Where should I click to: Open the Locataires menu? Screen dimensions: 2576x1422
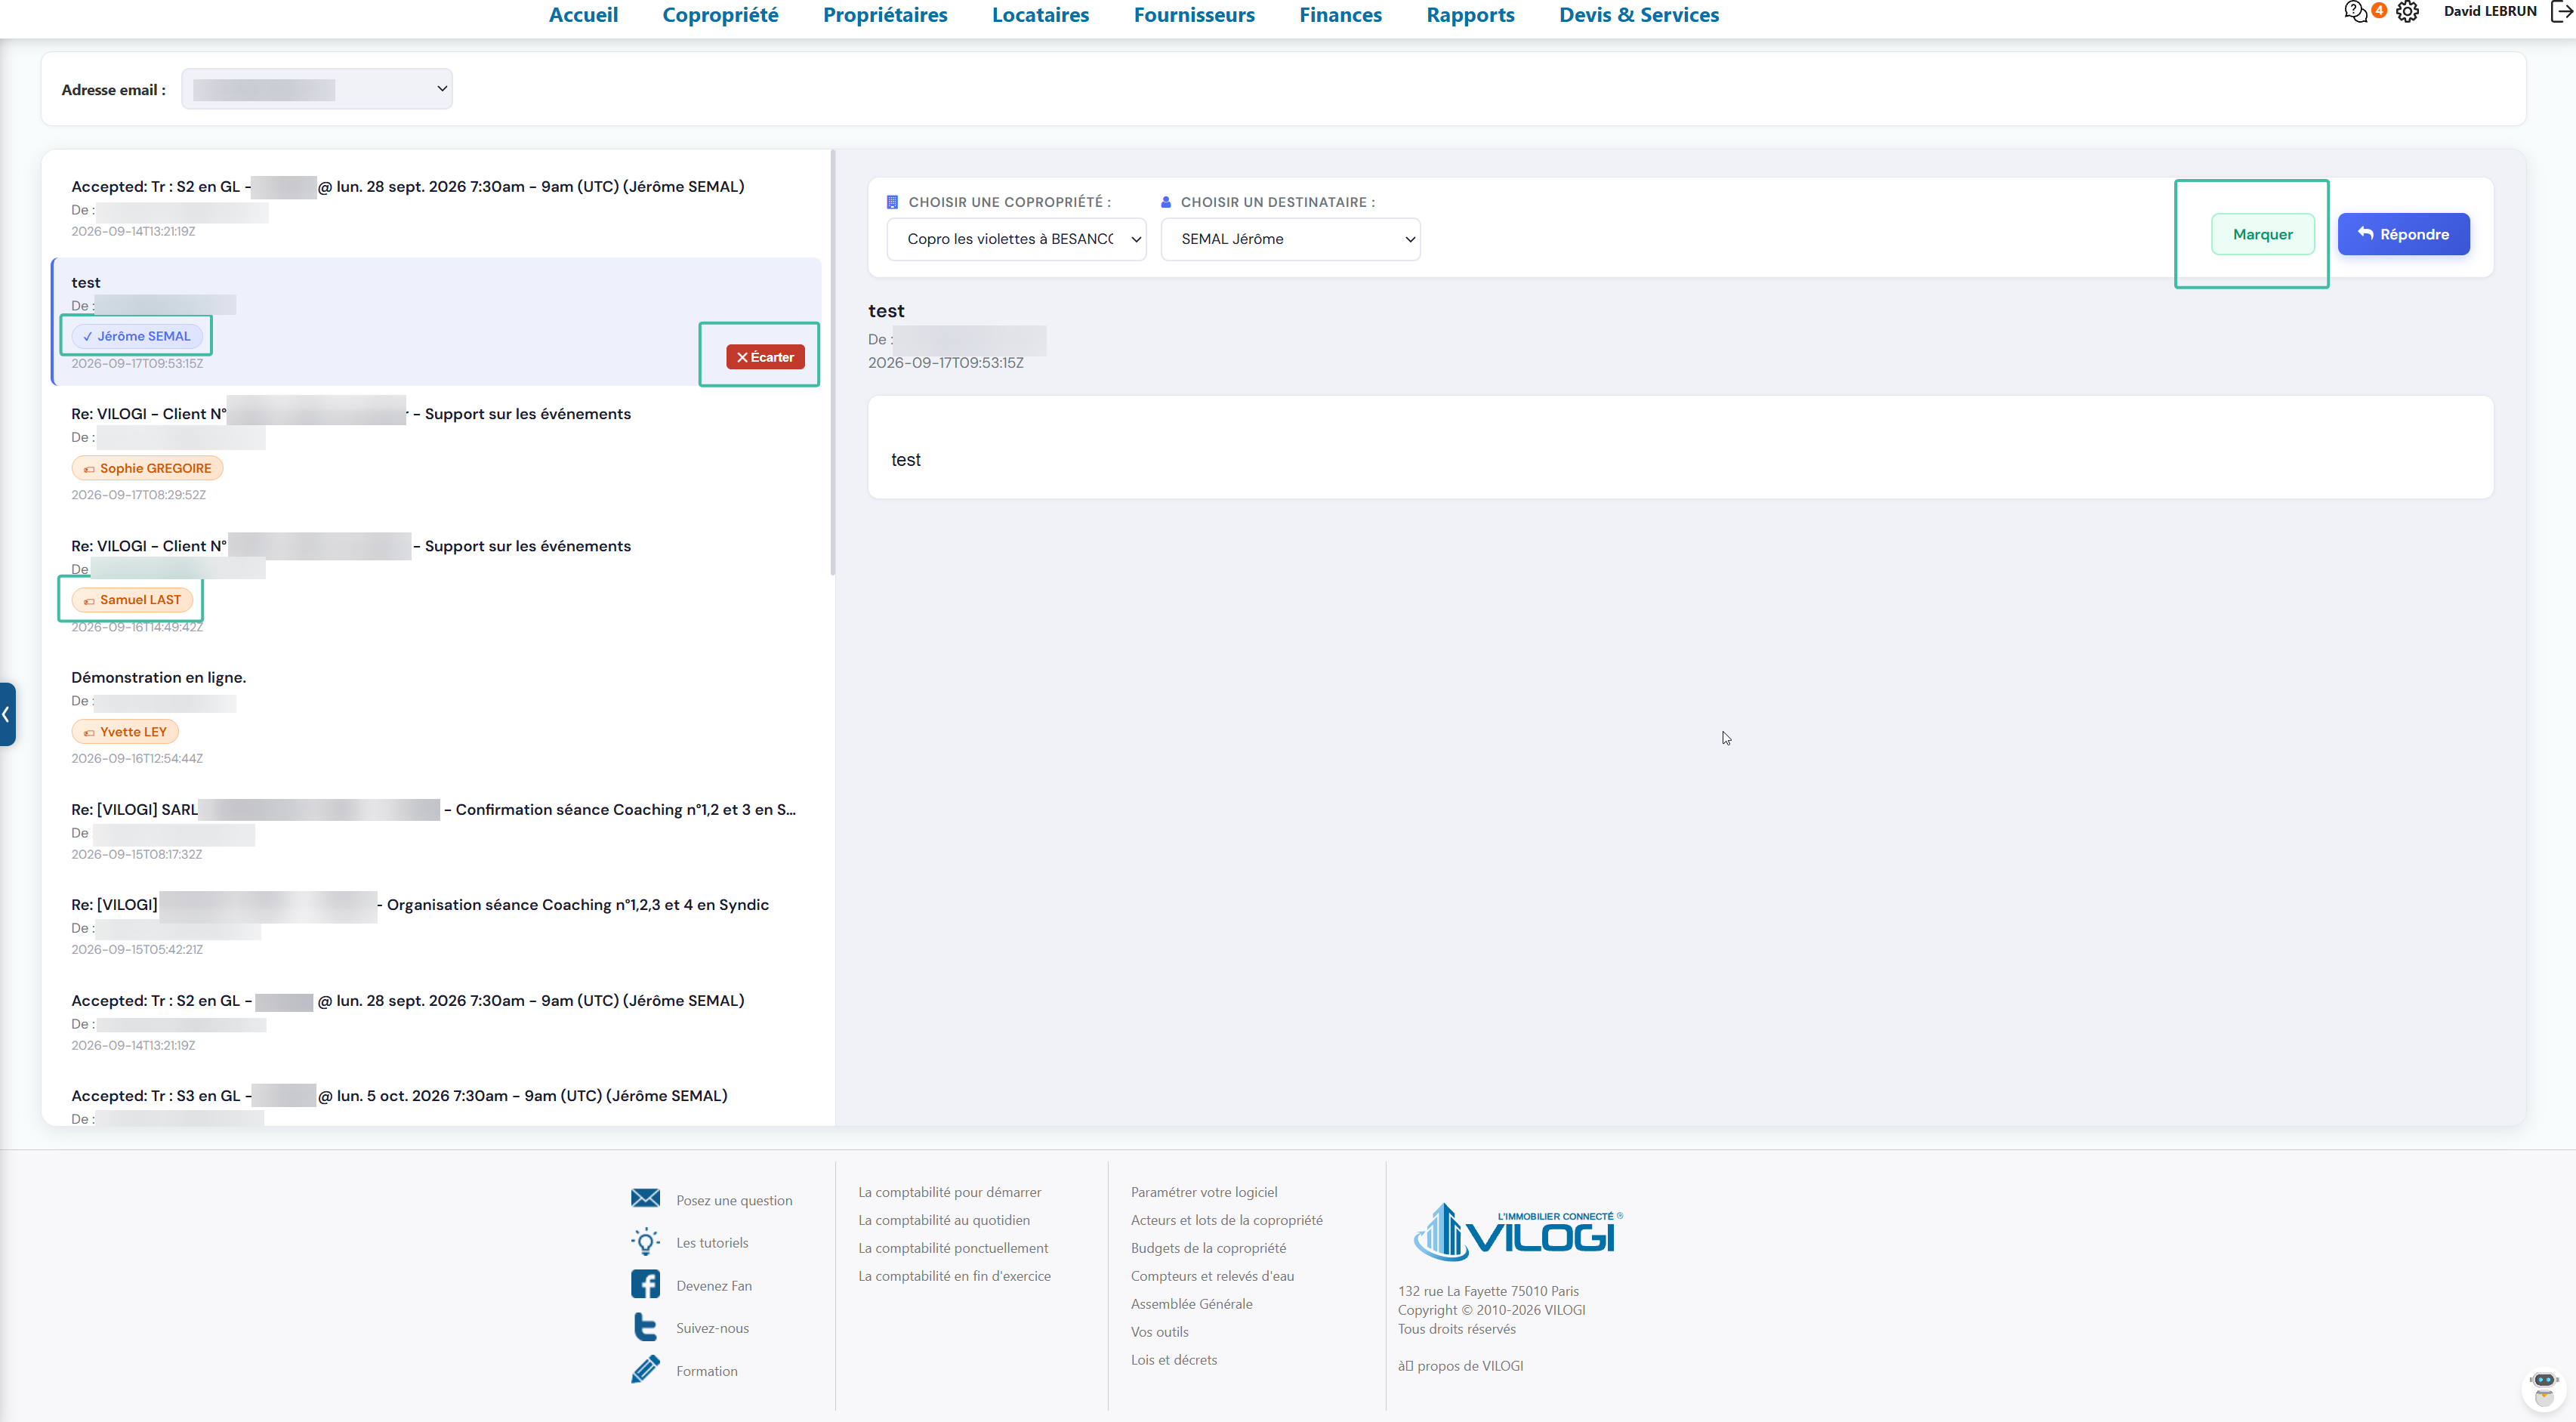pos(1040,15)
